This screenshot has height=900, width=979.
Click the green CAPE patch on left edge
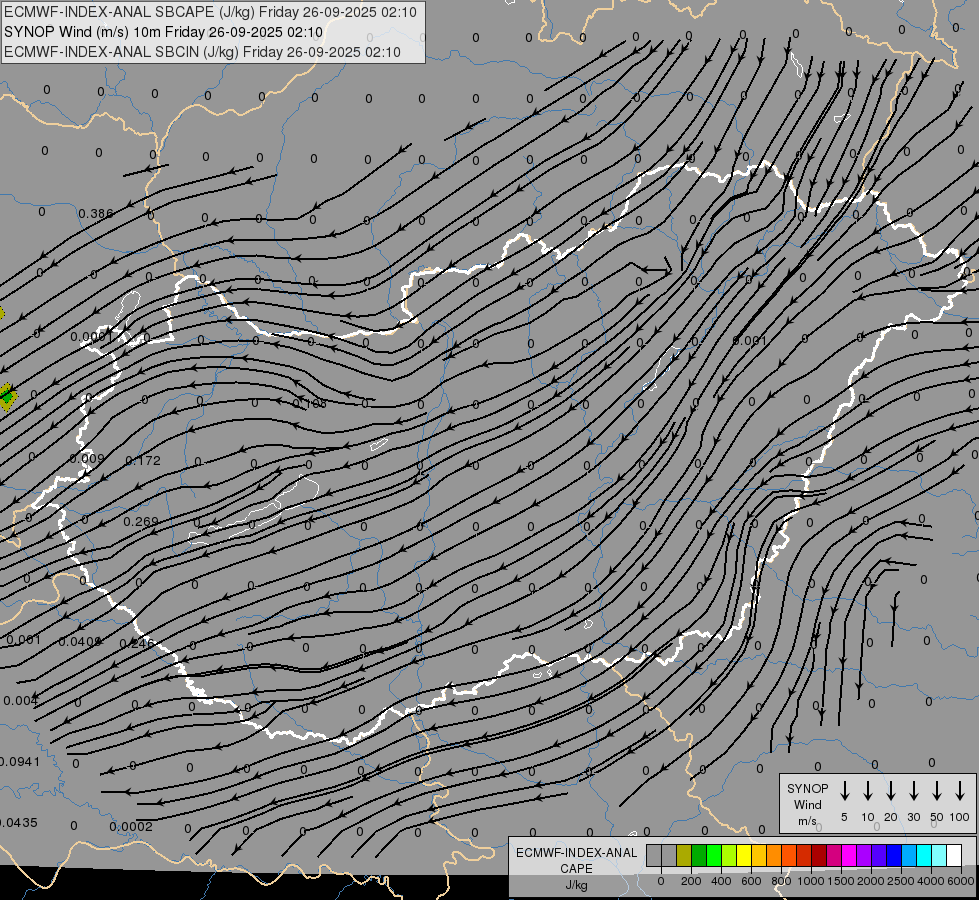7,396
